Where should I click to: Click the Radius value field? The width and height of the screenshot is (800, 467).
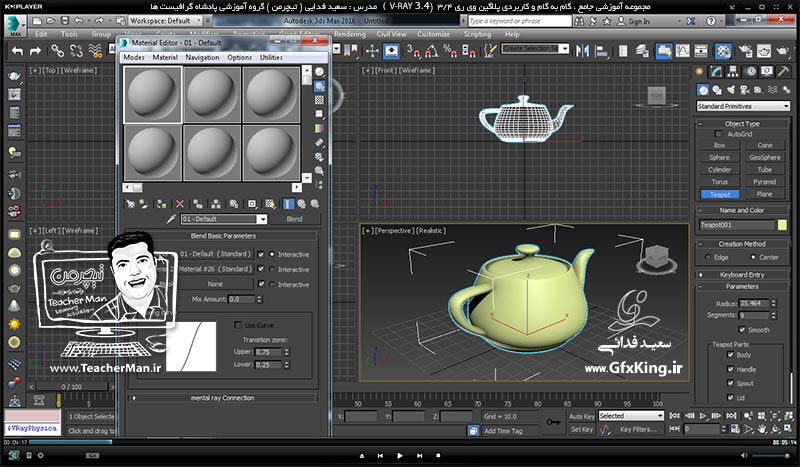tap(754, 303)
